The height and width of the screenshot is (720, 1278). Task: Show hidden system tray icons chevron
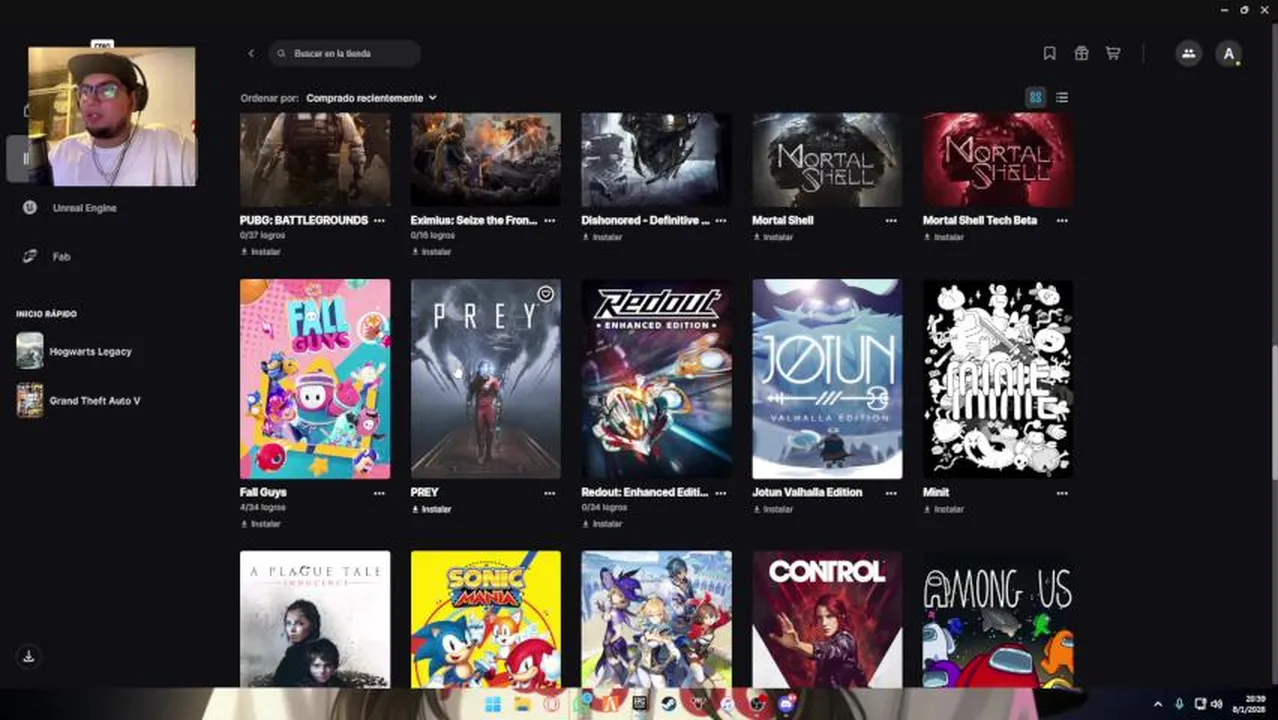1158,704
